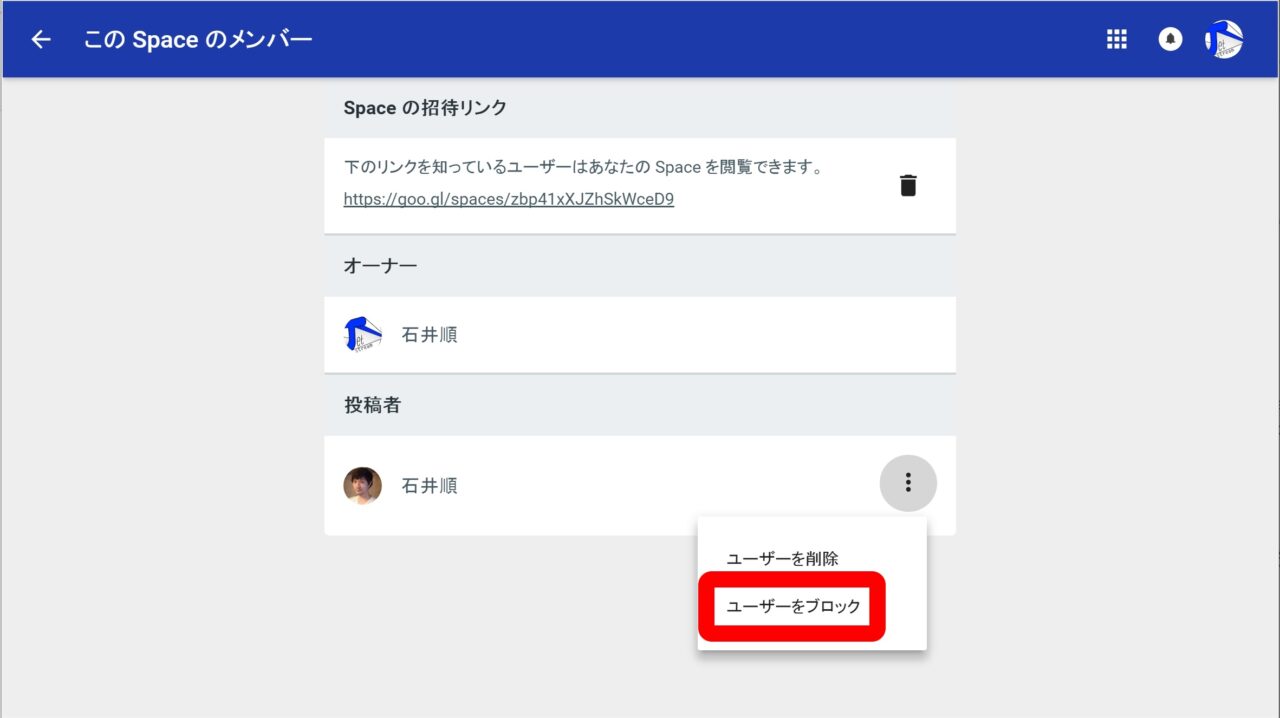Click the back arrow in the header
1280x718 pixels.
(41, 40)
